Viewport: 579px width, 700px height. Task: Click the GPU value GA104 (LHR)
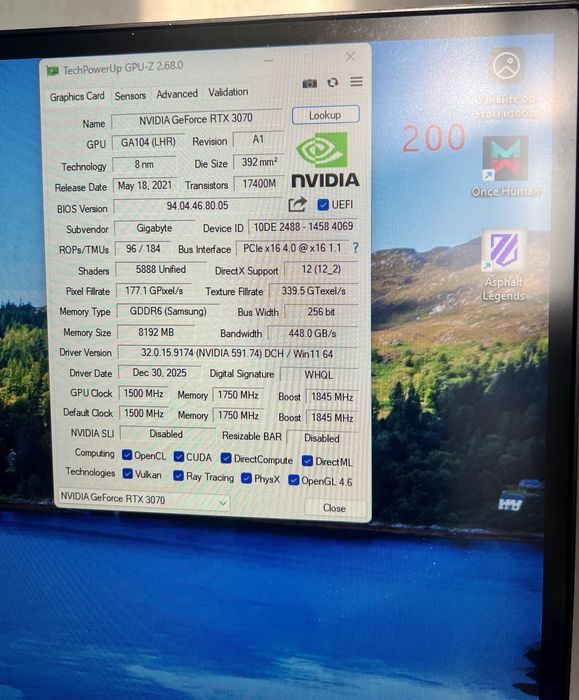coord(148,142)
